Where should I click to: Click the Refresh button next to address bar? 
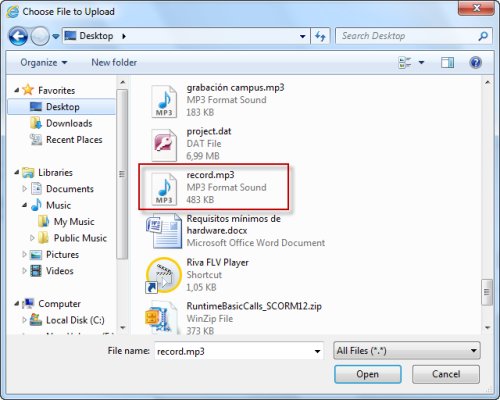320,36
